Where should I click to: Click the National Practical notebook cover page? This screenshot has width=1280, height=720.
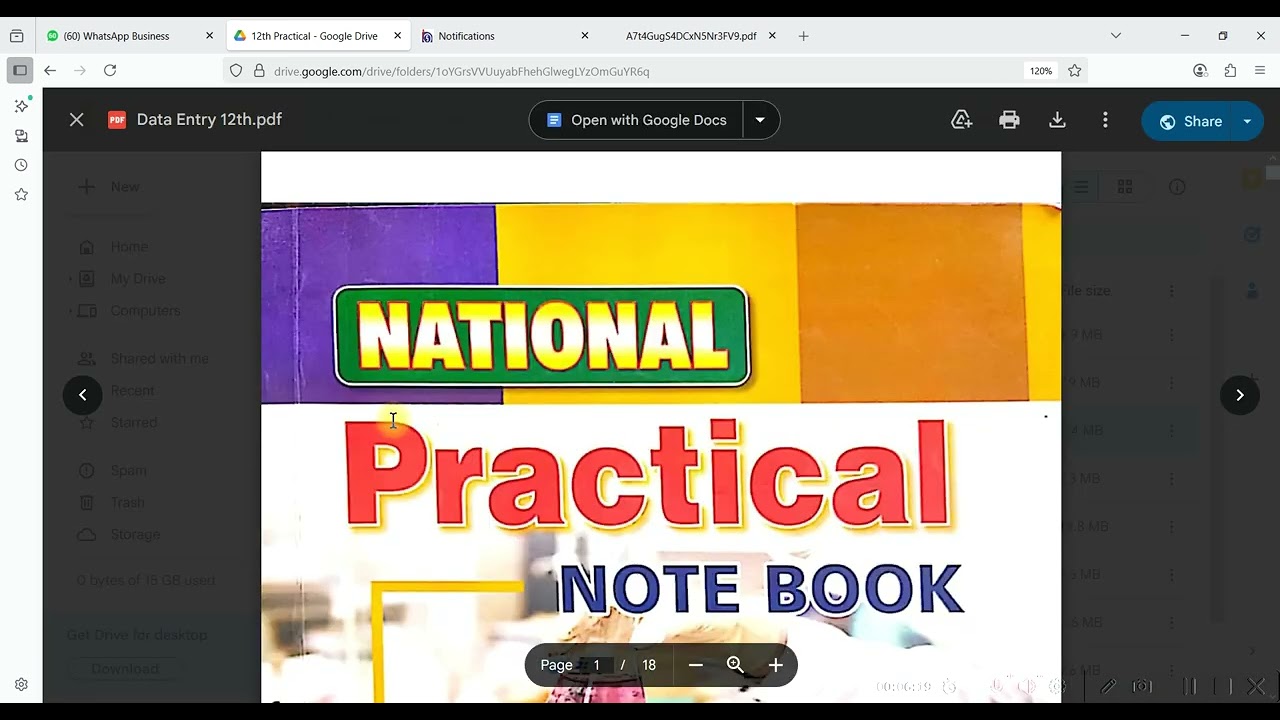click(x=661, y=427)
